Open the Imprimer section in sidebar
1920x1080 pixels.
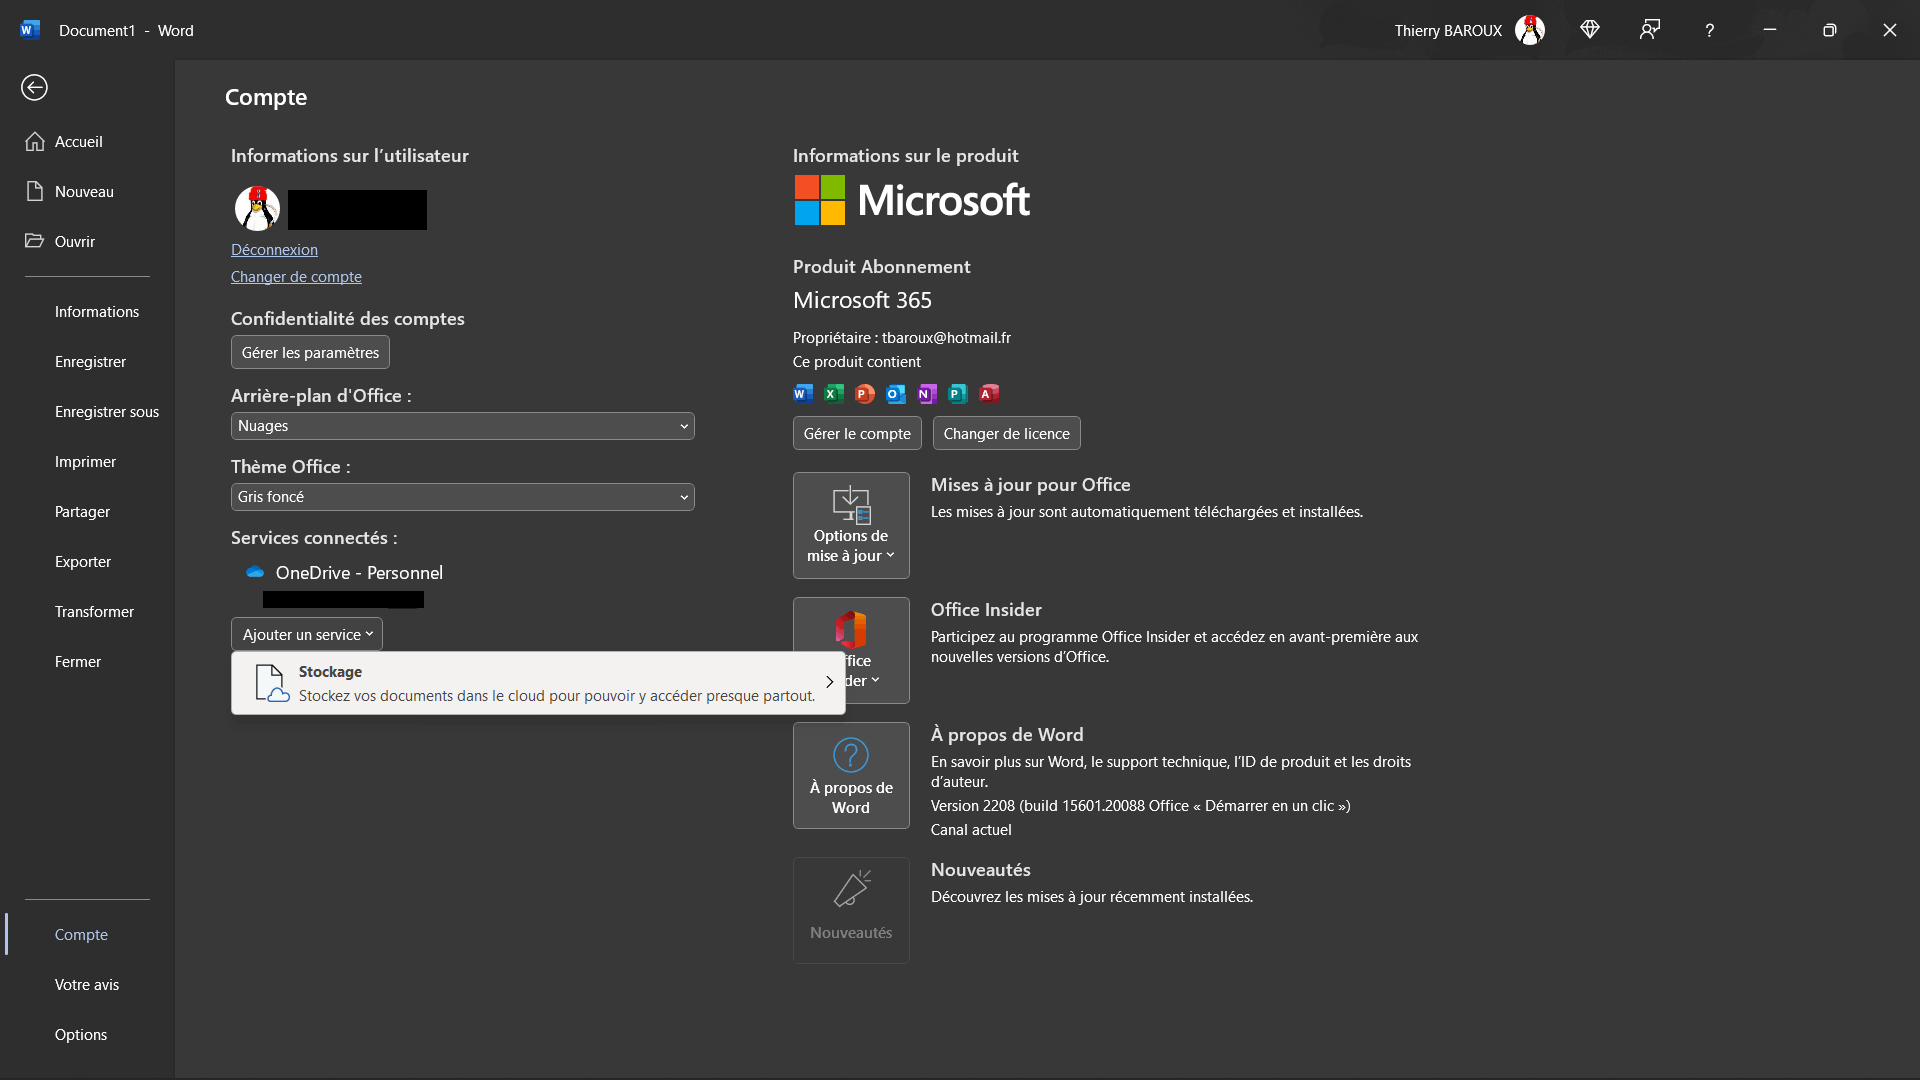click(x=85, y=462)
